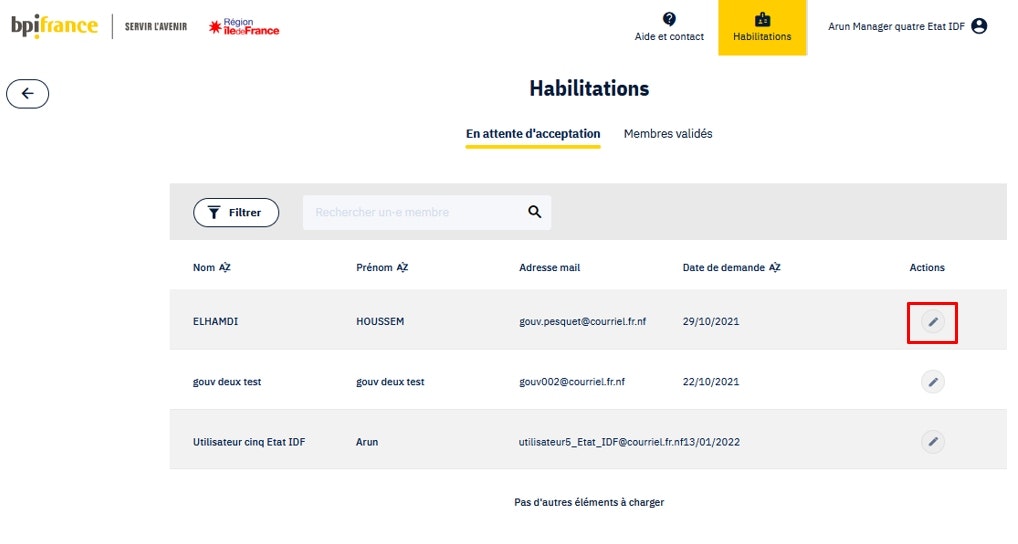The image size is (1018, 544).
Task: Click email gouv.pesquet@courriel.fr.nf
Action: 583,322
